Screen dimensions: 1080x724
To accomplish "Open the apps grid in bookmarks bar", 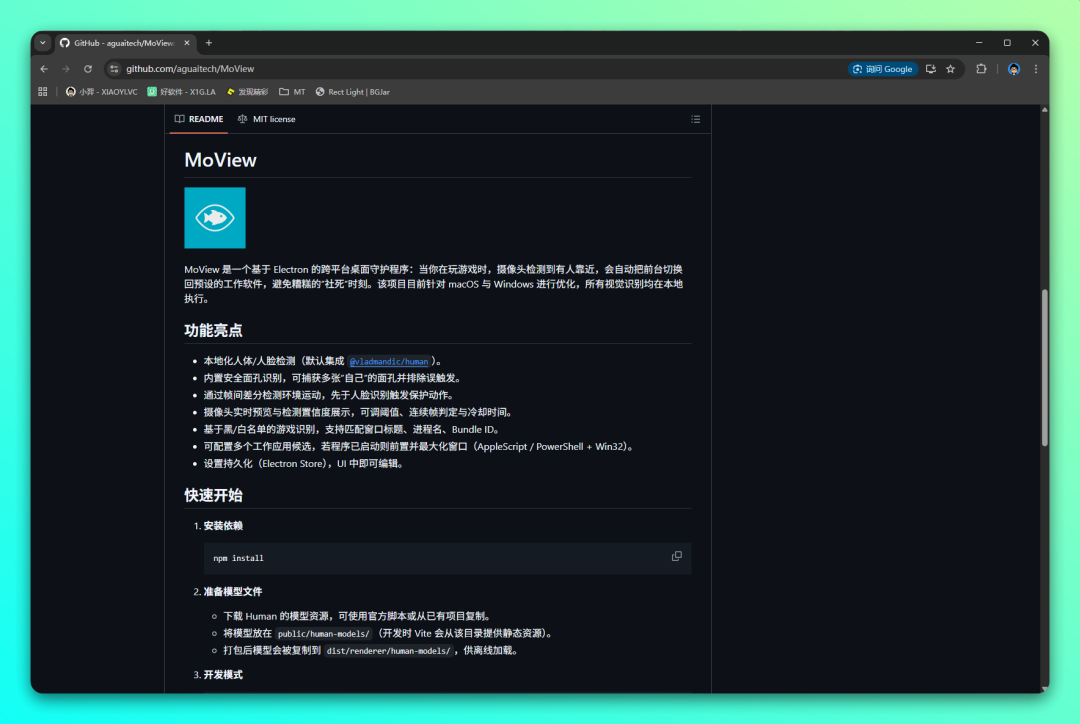I will coord(43,92).
